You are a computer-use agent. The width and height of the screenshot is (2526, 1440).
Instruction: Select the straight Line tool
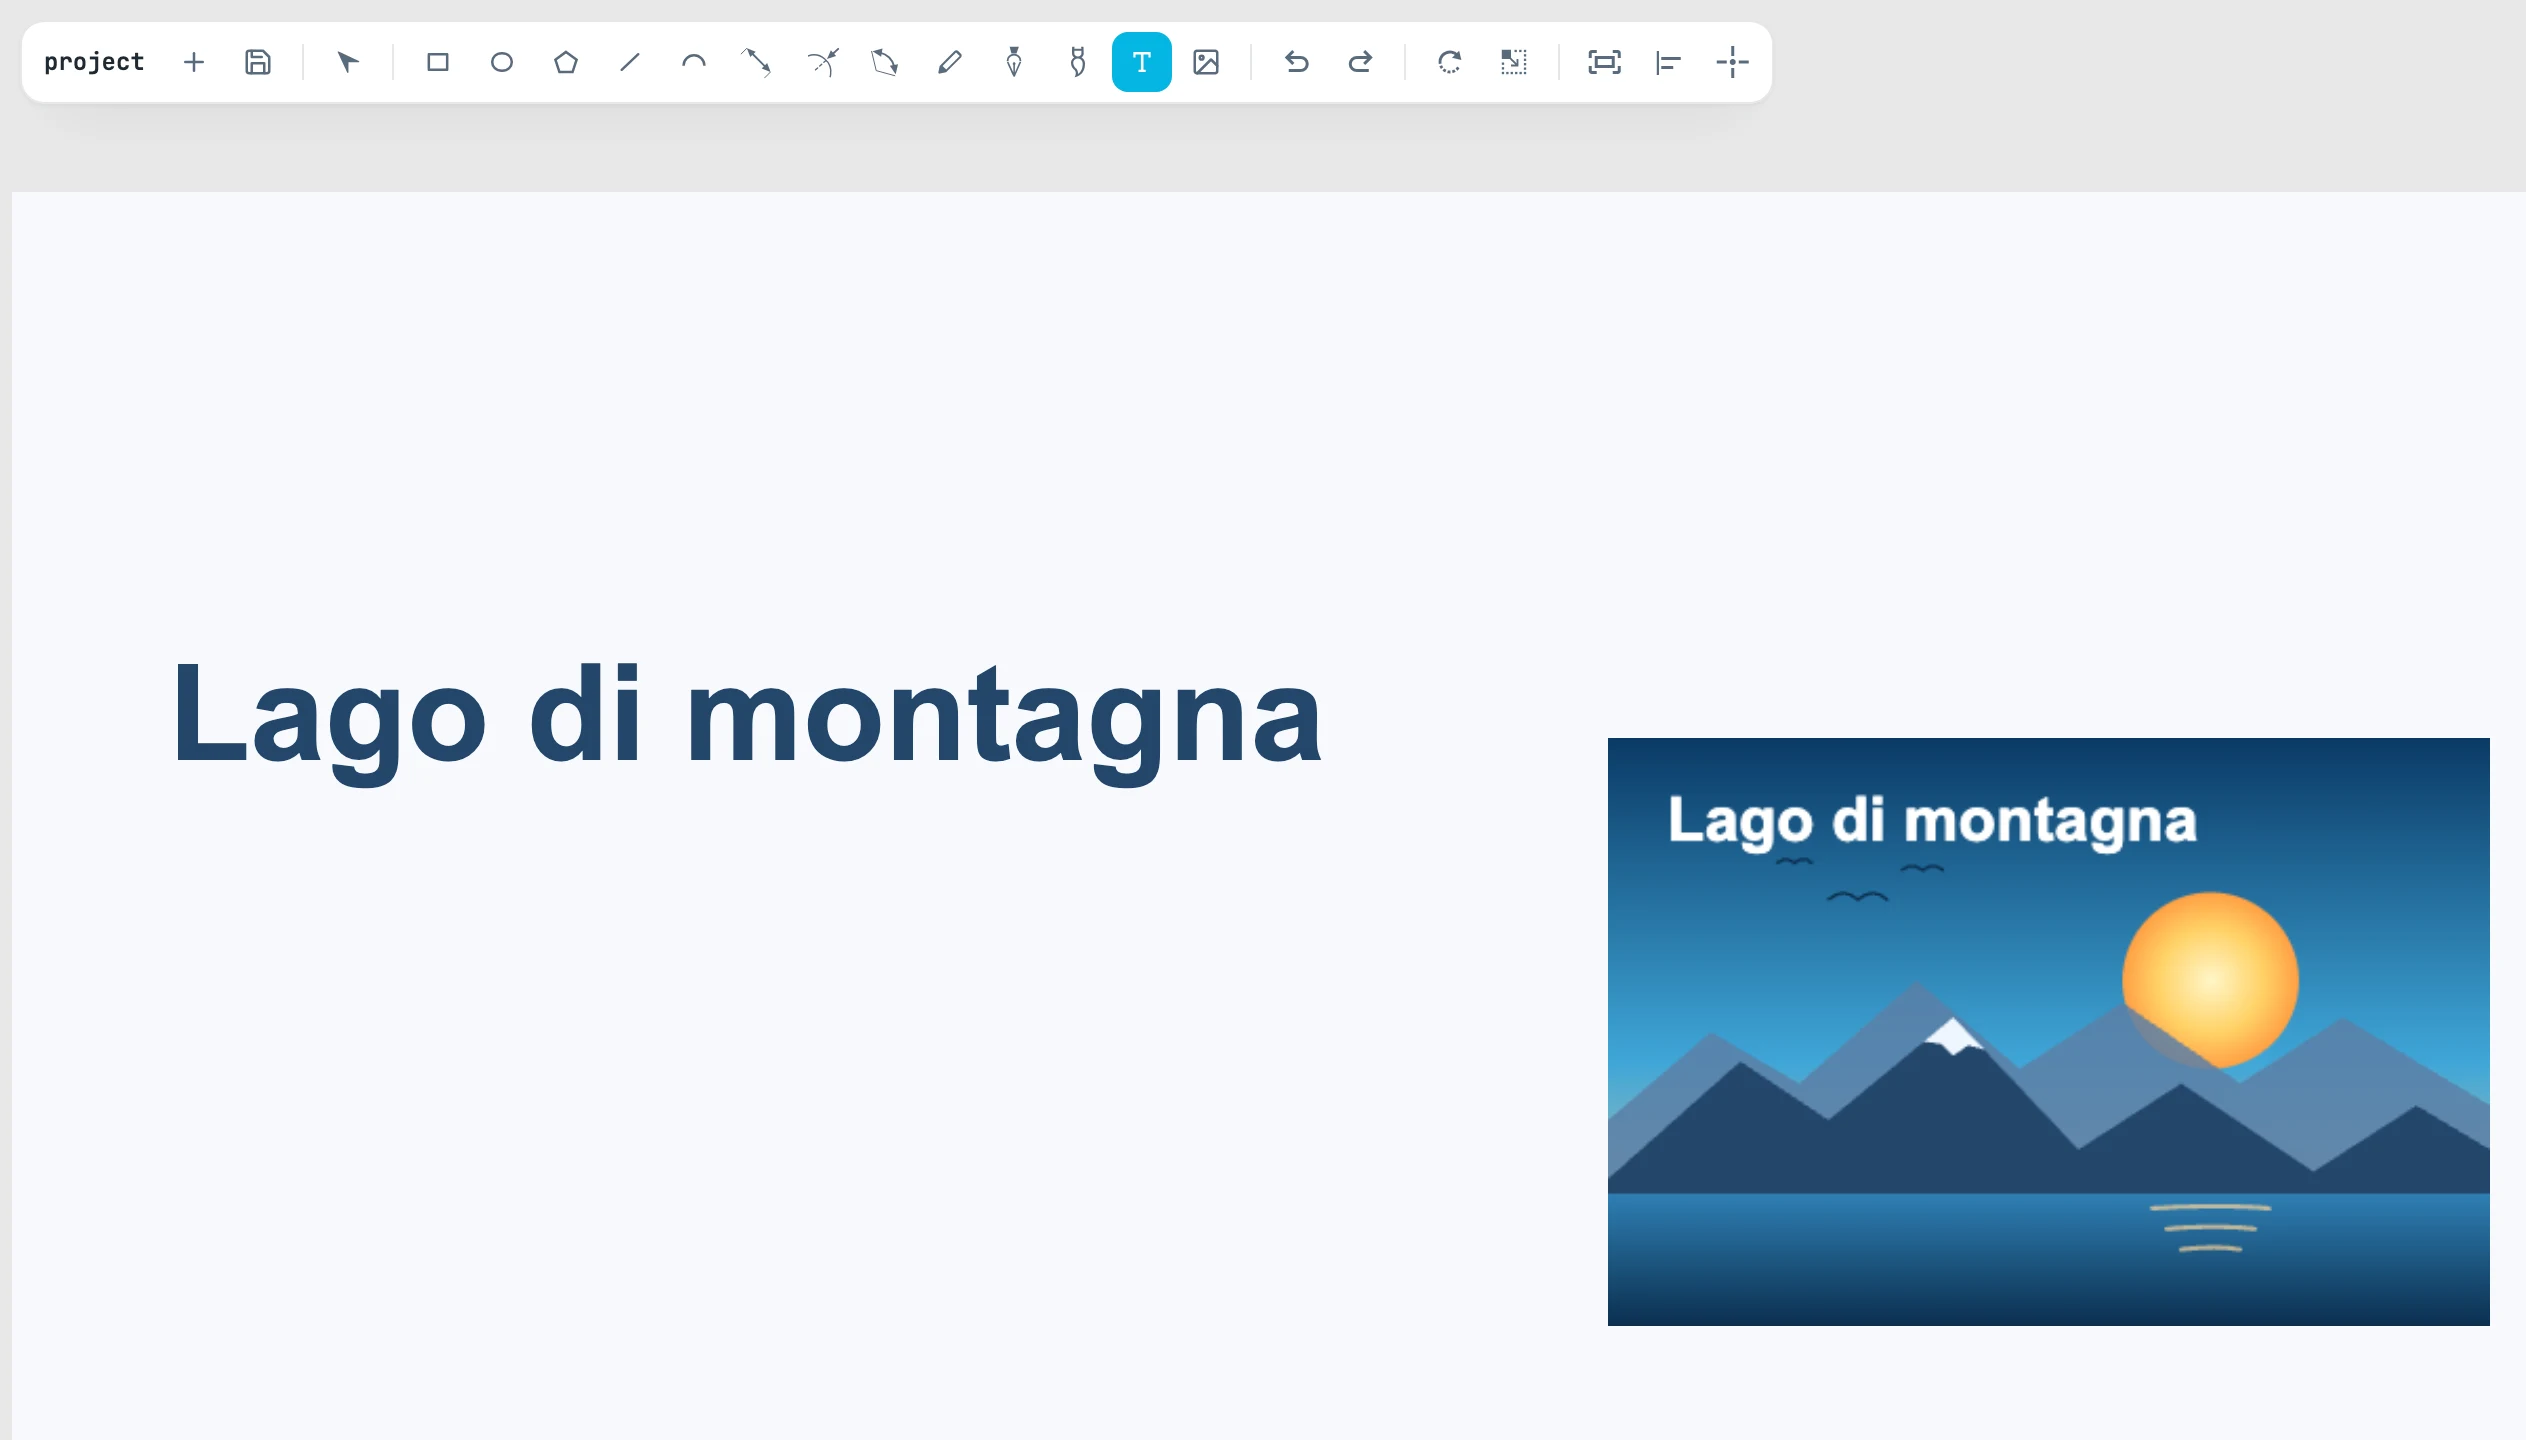tap(630, 62)
